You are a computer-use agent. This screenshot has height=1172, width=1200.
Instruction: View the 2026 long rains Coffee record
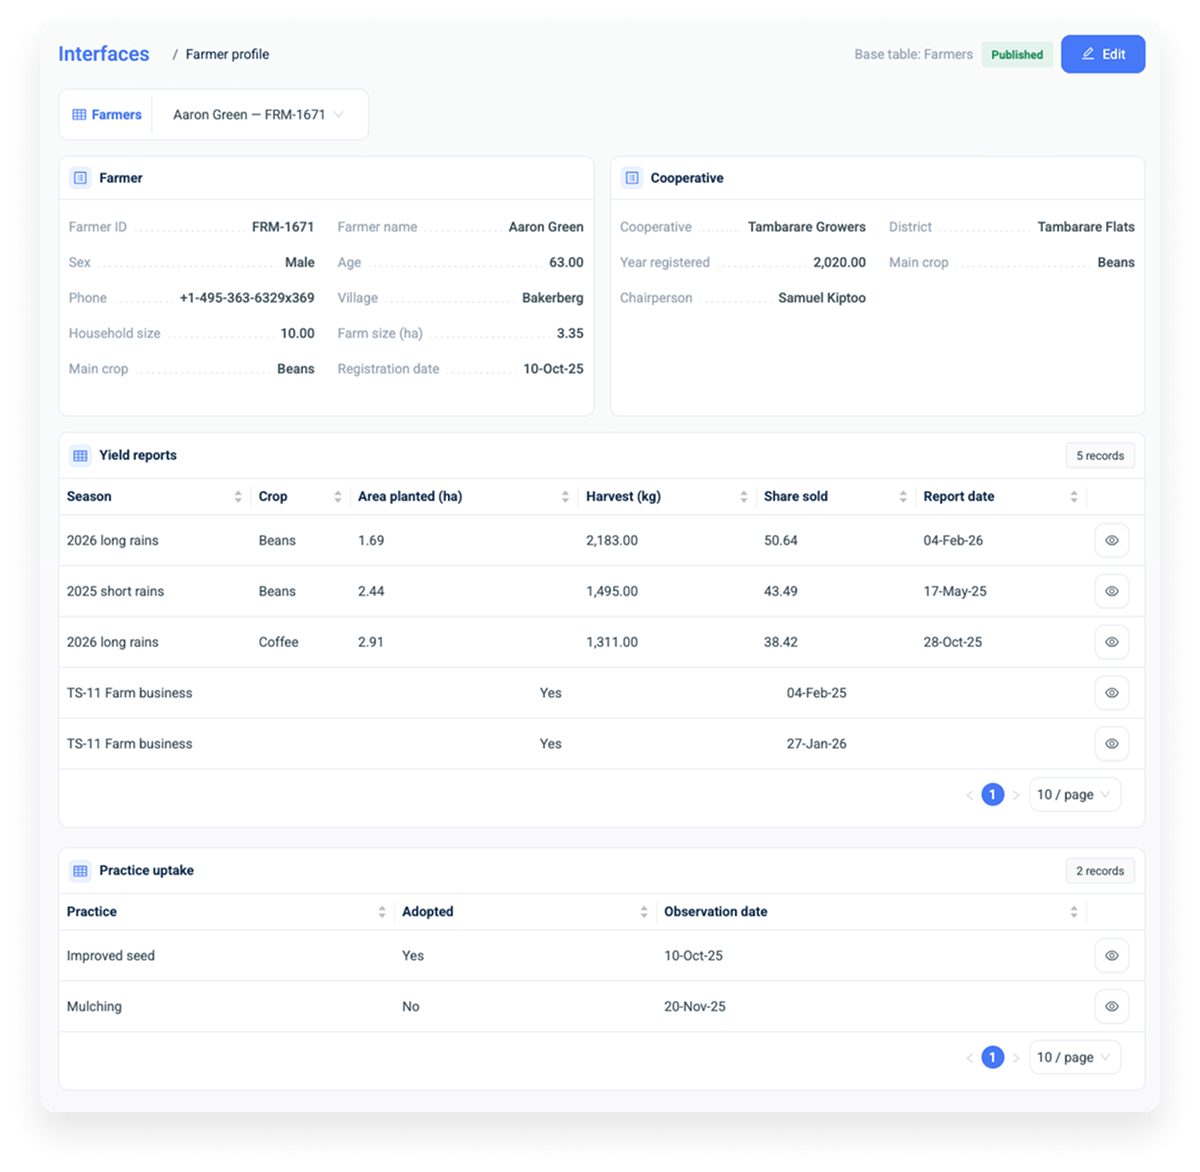pos(1112,642)
